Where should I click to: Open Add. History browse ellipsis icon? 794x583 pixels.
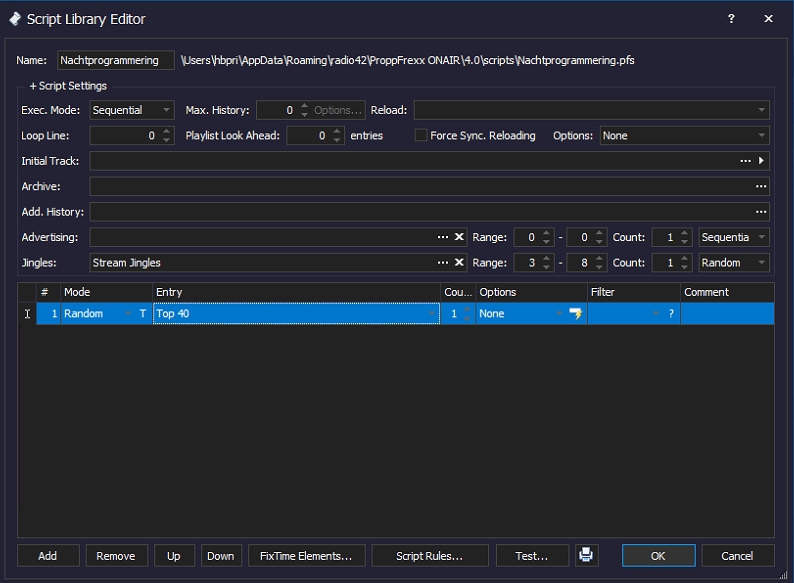pos(761,212)
